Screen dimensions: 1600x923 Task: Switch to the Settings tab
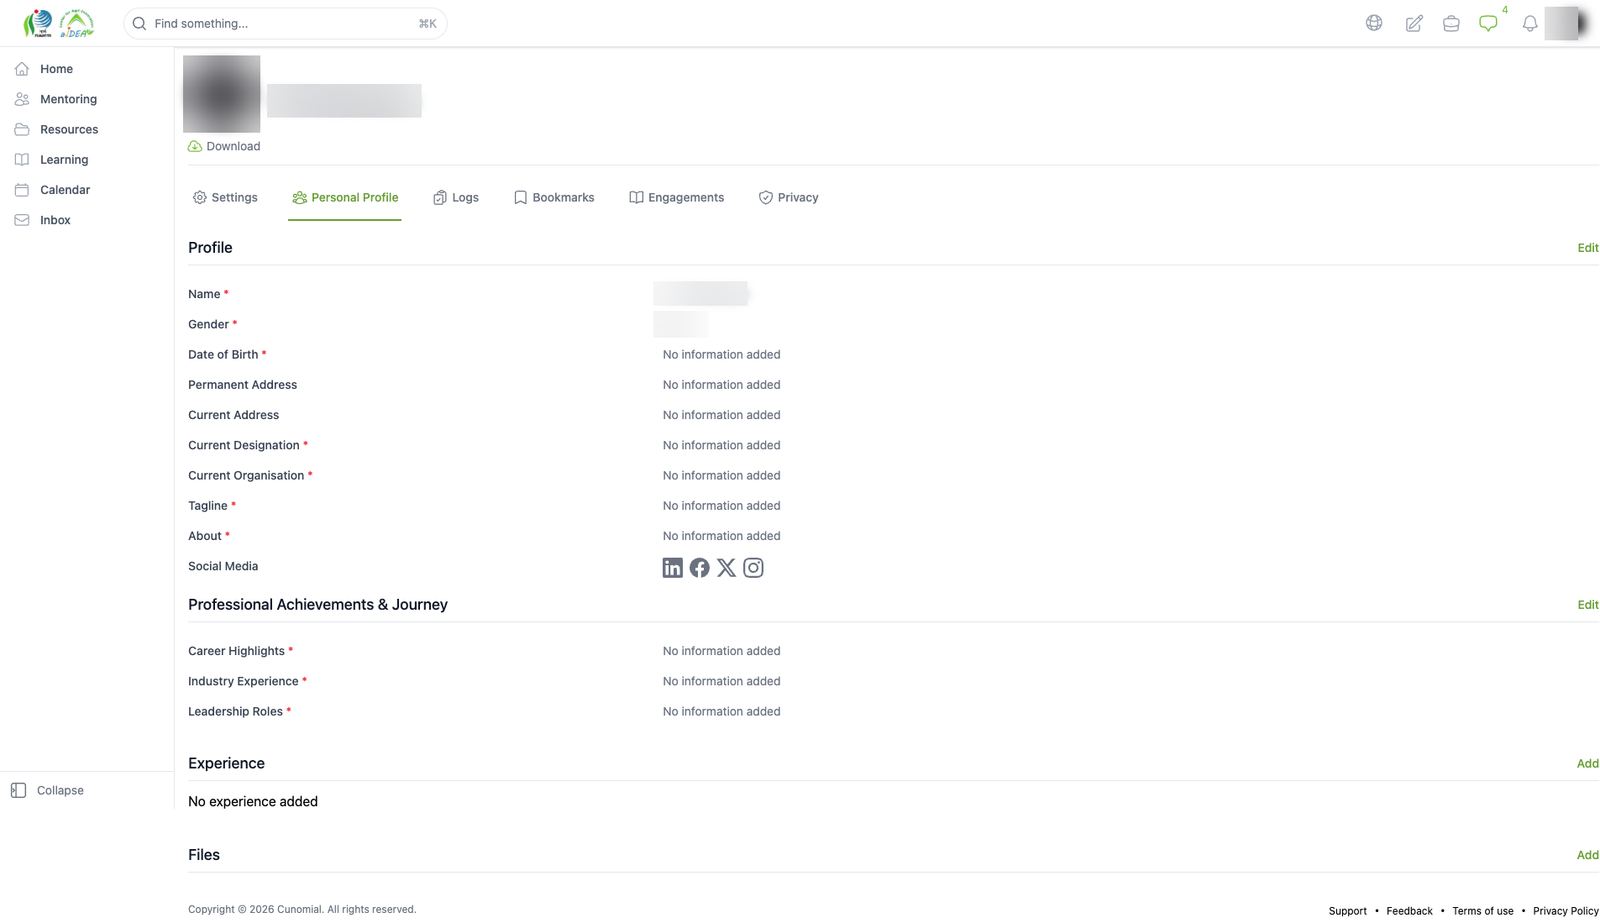coord(225,198)
